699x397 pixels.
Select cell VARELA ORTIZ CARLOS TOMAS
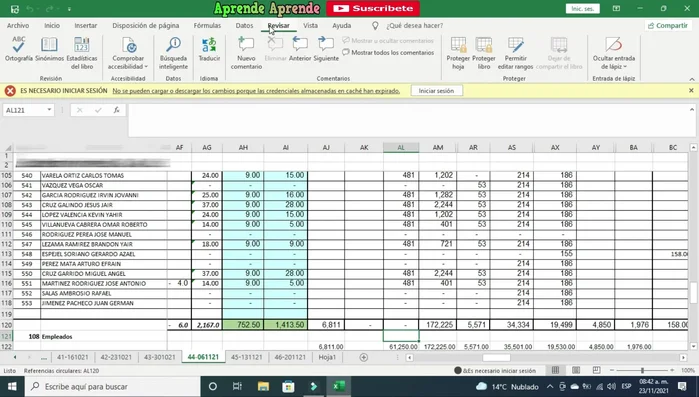click(x=103, y=176)
